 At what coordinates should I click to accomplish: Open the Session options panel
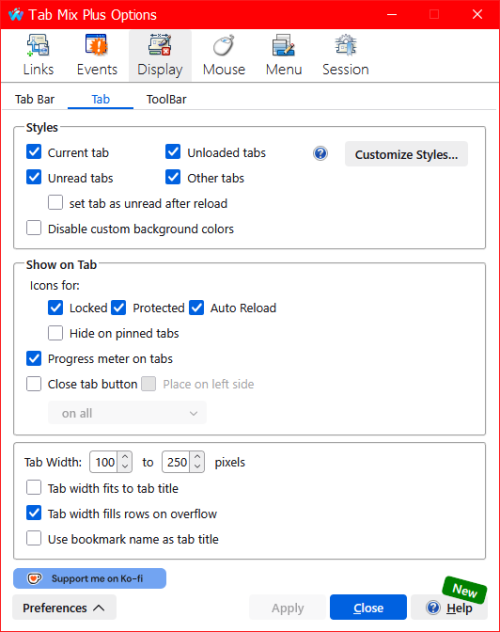point(345,56)
